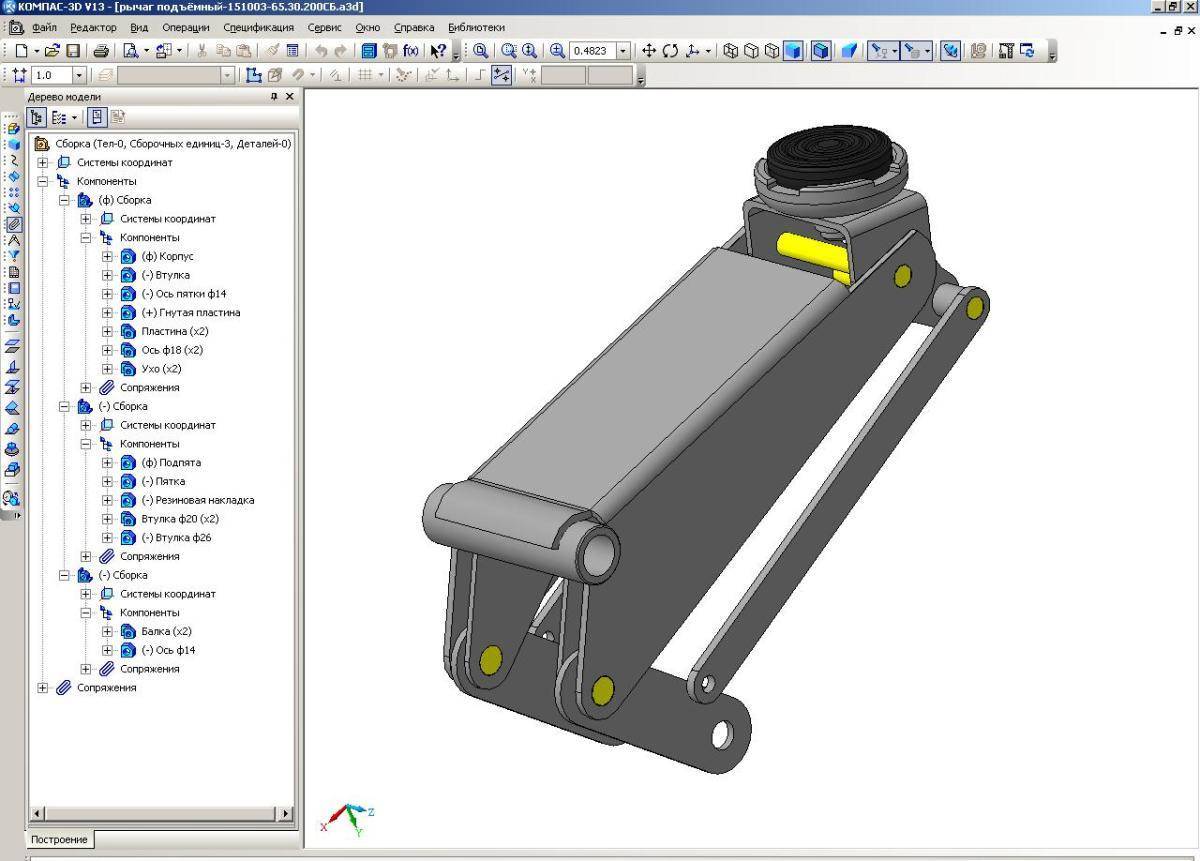
Task: Switch to Wireframe display mode
Action: 731,50
